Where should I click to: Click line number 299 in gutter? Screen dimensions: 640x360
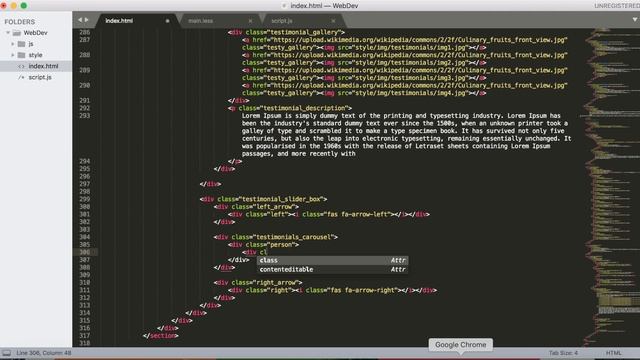[84, 199]
